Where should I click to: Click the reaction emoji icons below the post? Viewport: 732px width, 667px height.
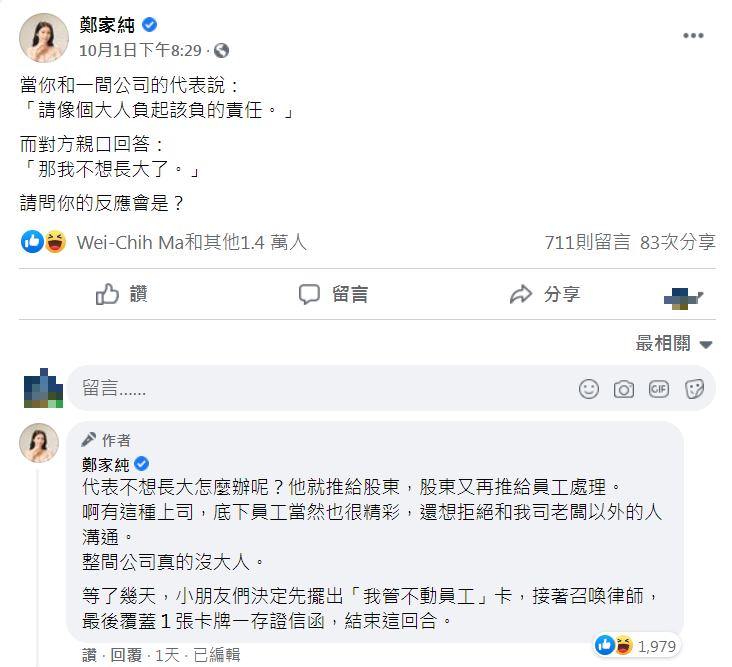coord(44,242)
